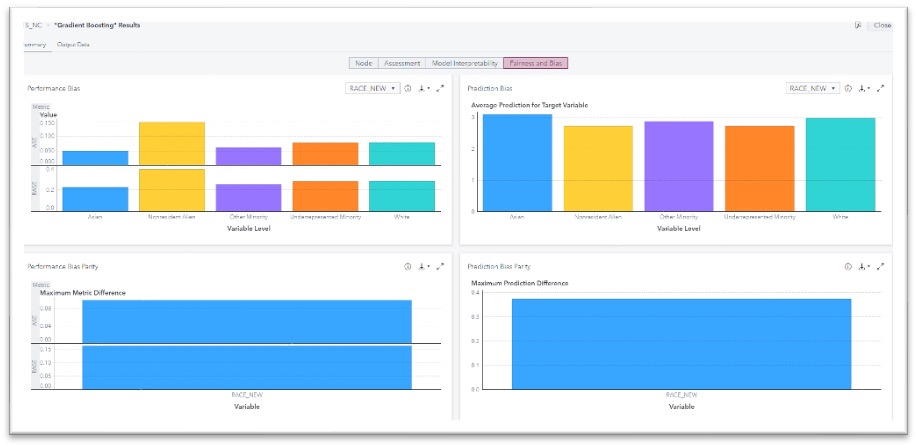Click RACE_NEW axis label in Performance Bias Parity
The height and width of the screenshot is (445, 916).
tap(247, 394)
